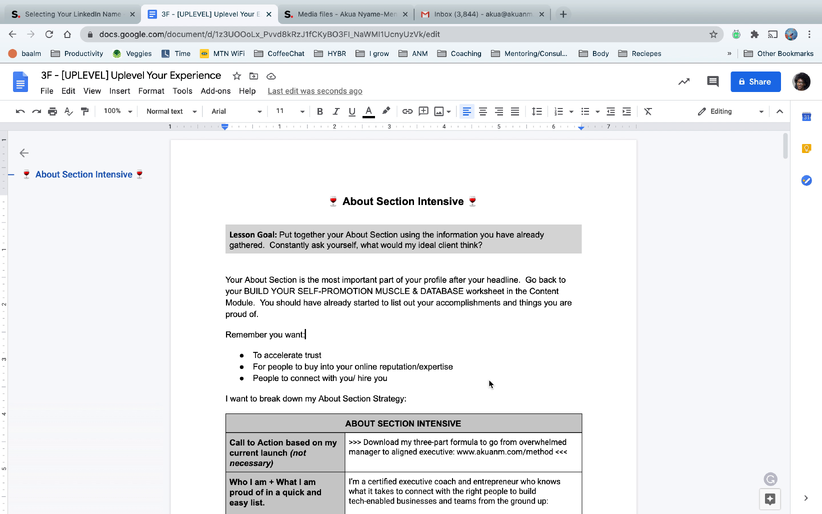Open the Insert image dropdown arrow
This screenshot has height=514, width=822.
(449, 112)
